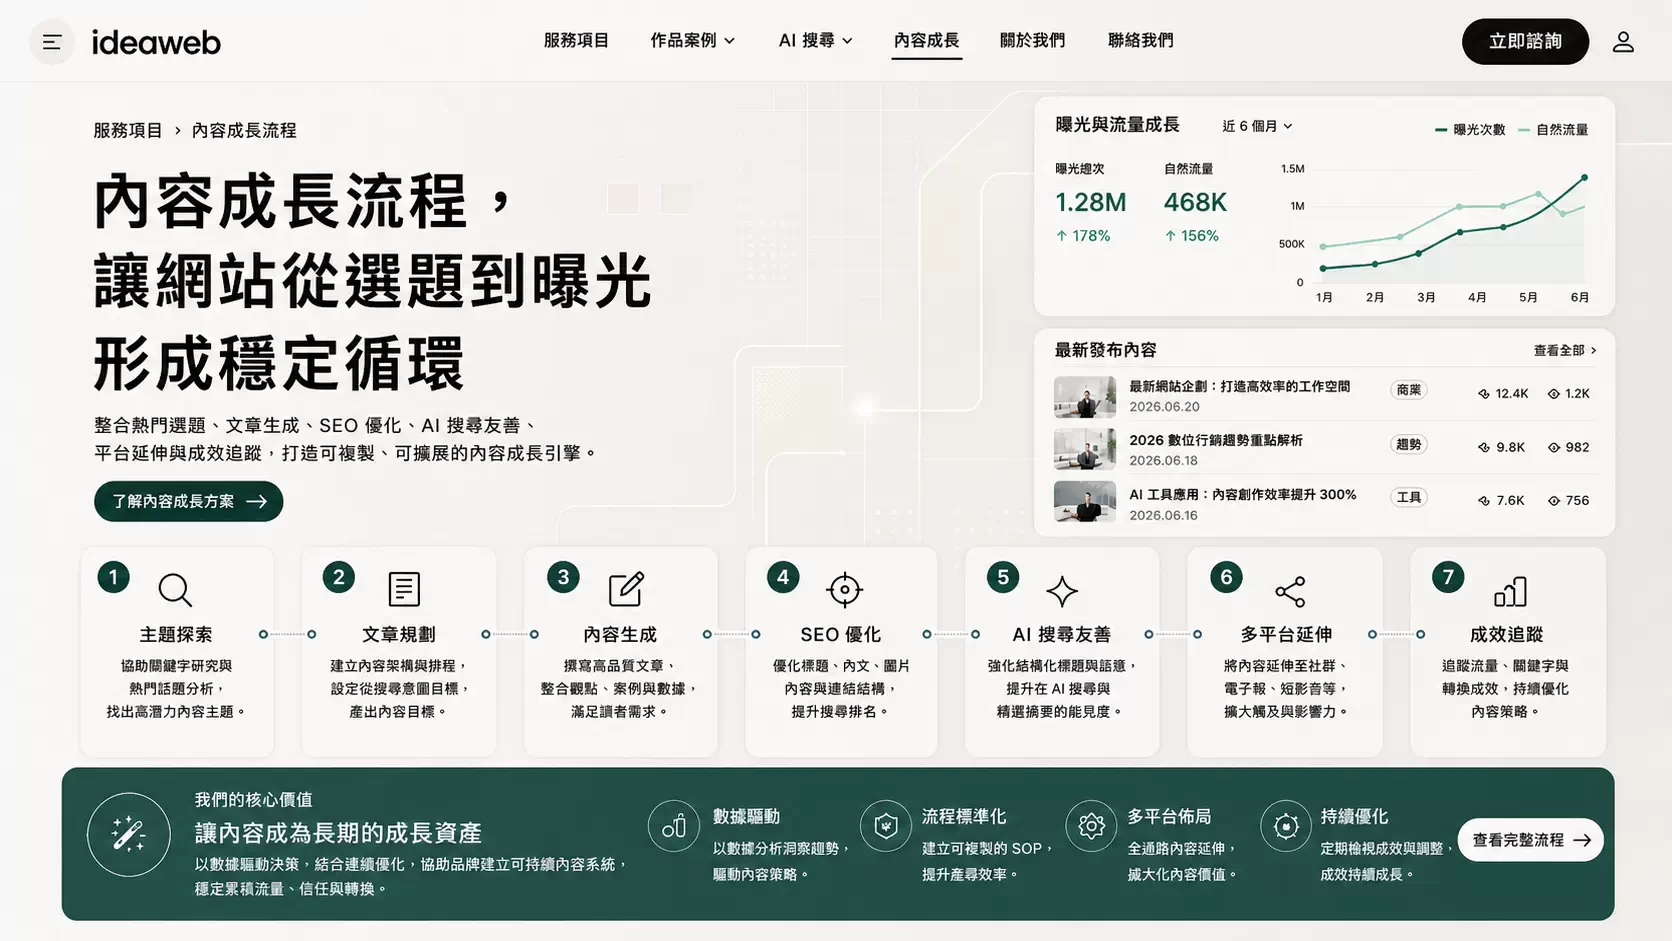Click the 工具 category tag

[1409, 498]
